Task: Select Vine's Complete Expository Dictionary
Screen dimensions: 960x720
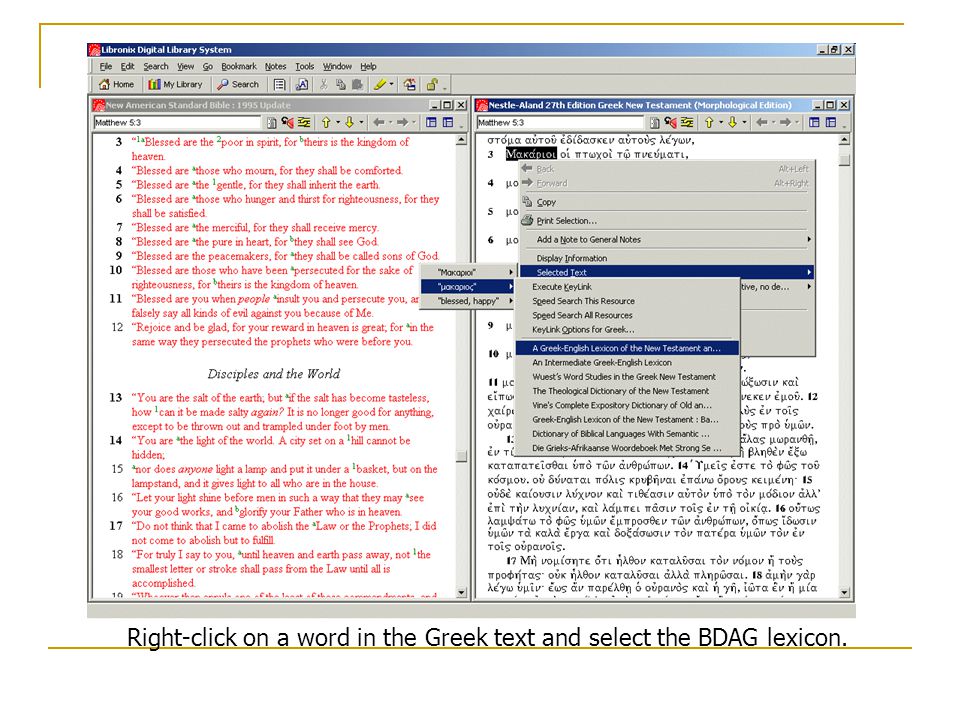Action: pos(628,405)
